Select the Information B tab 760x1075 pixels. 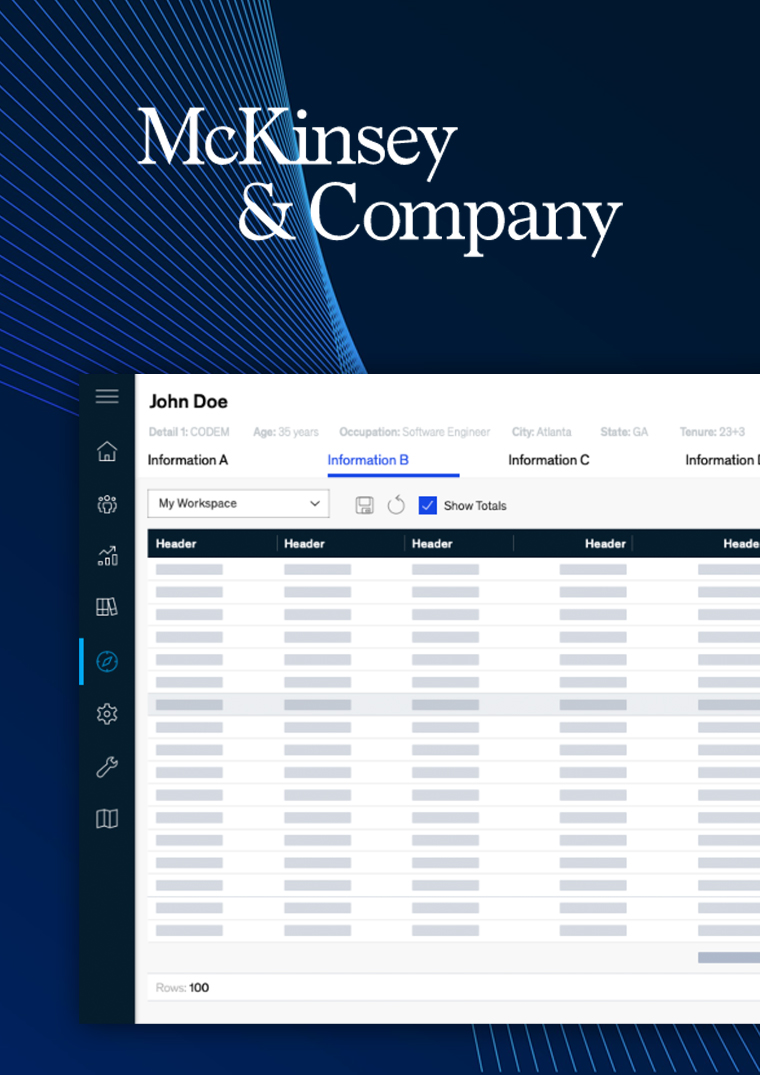(368, 460)
